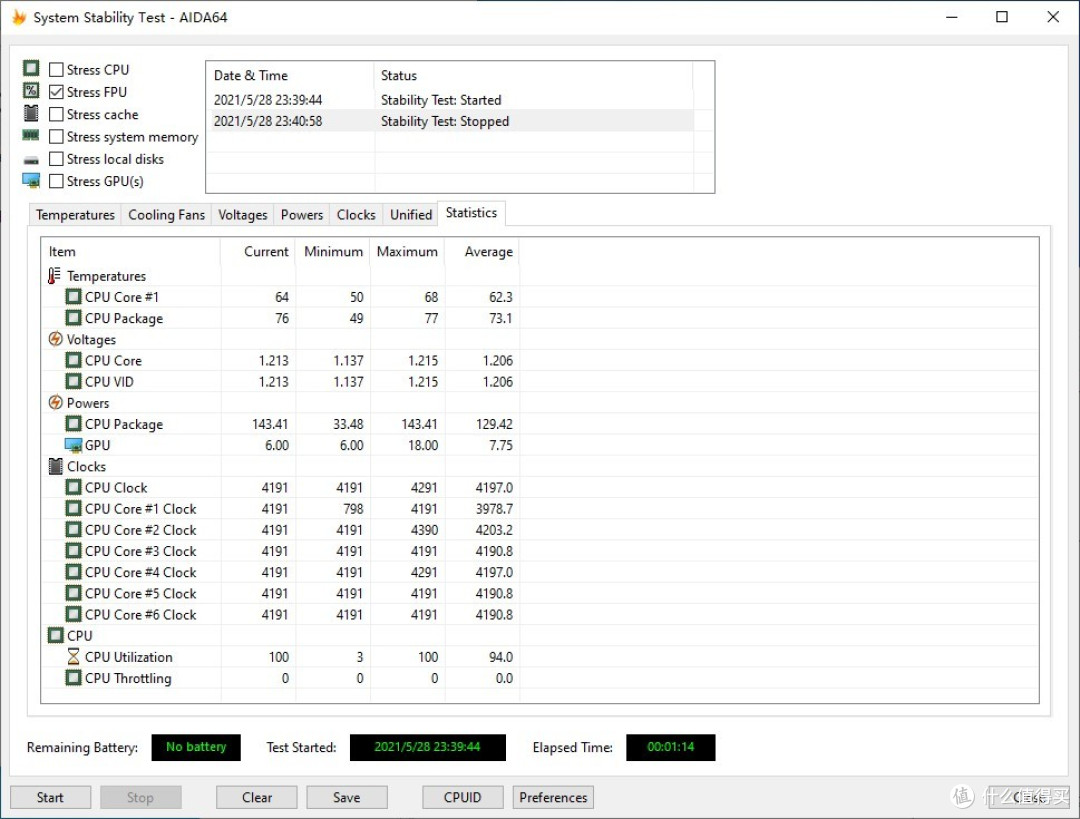
Task: Enable the Stress cache checkbox
Action: (56, 114)
